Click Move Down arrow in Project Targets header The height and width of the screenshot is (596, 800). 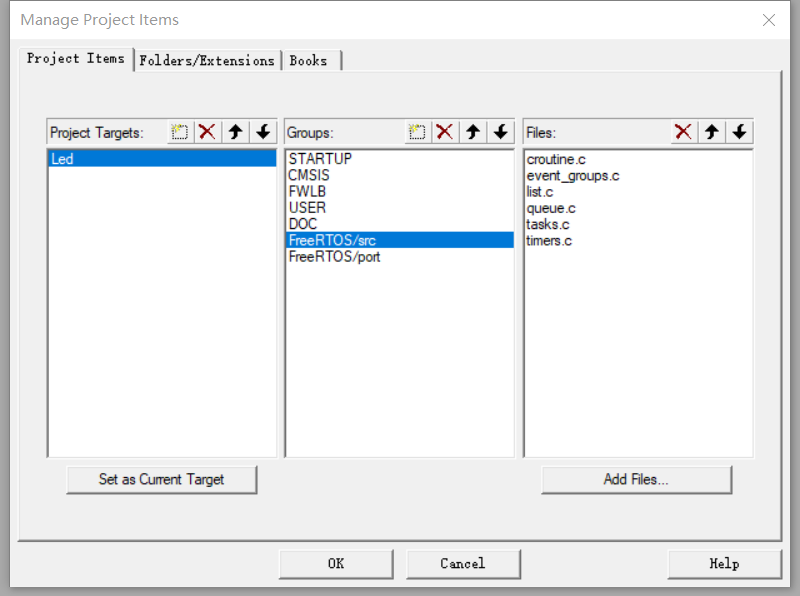[263, 132]
